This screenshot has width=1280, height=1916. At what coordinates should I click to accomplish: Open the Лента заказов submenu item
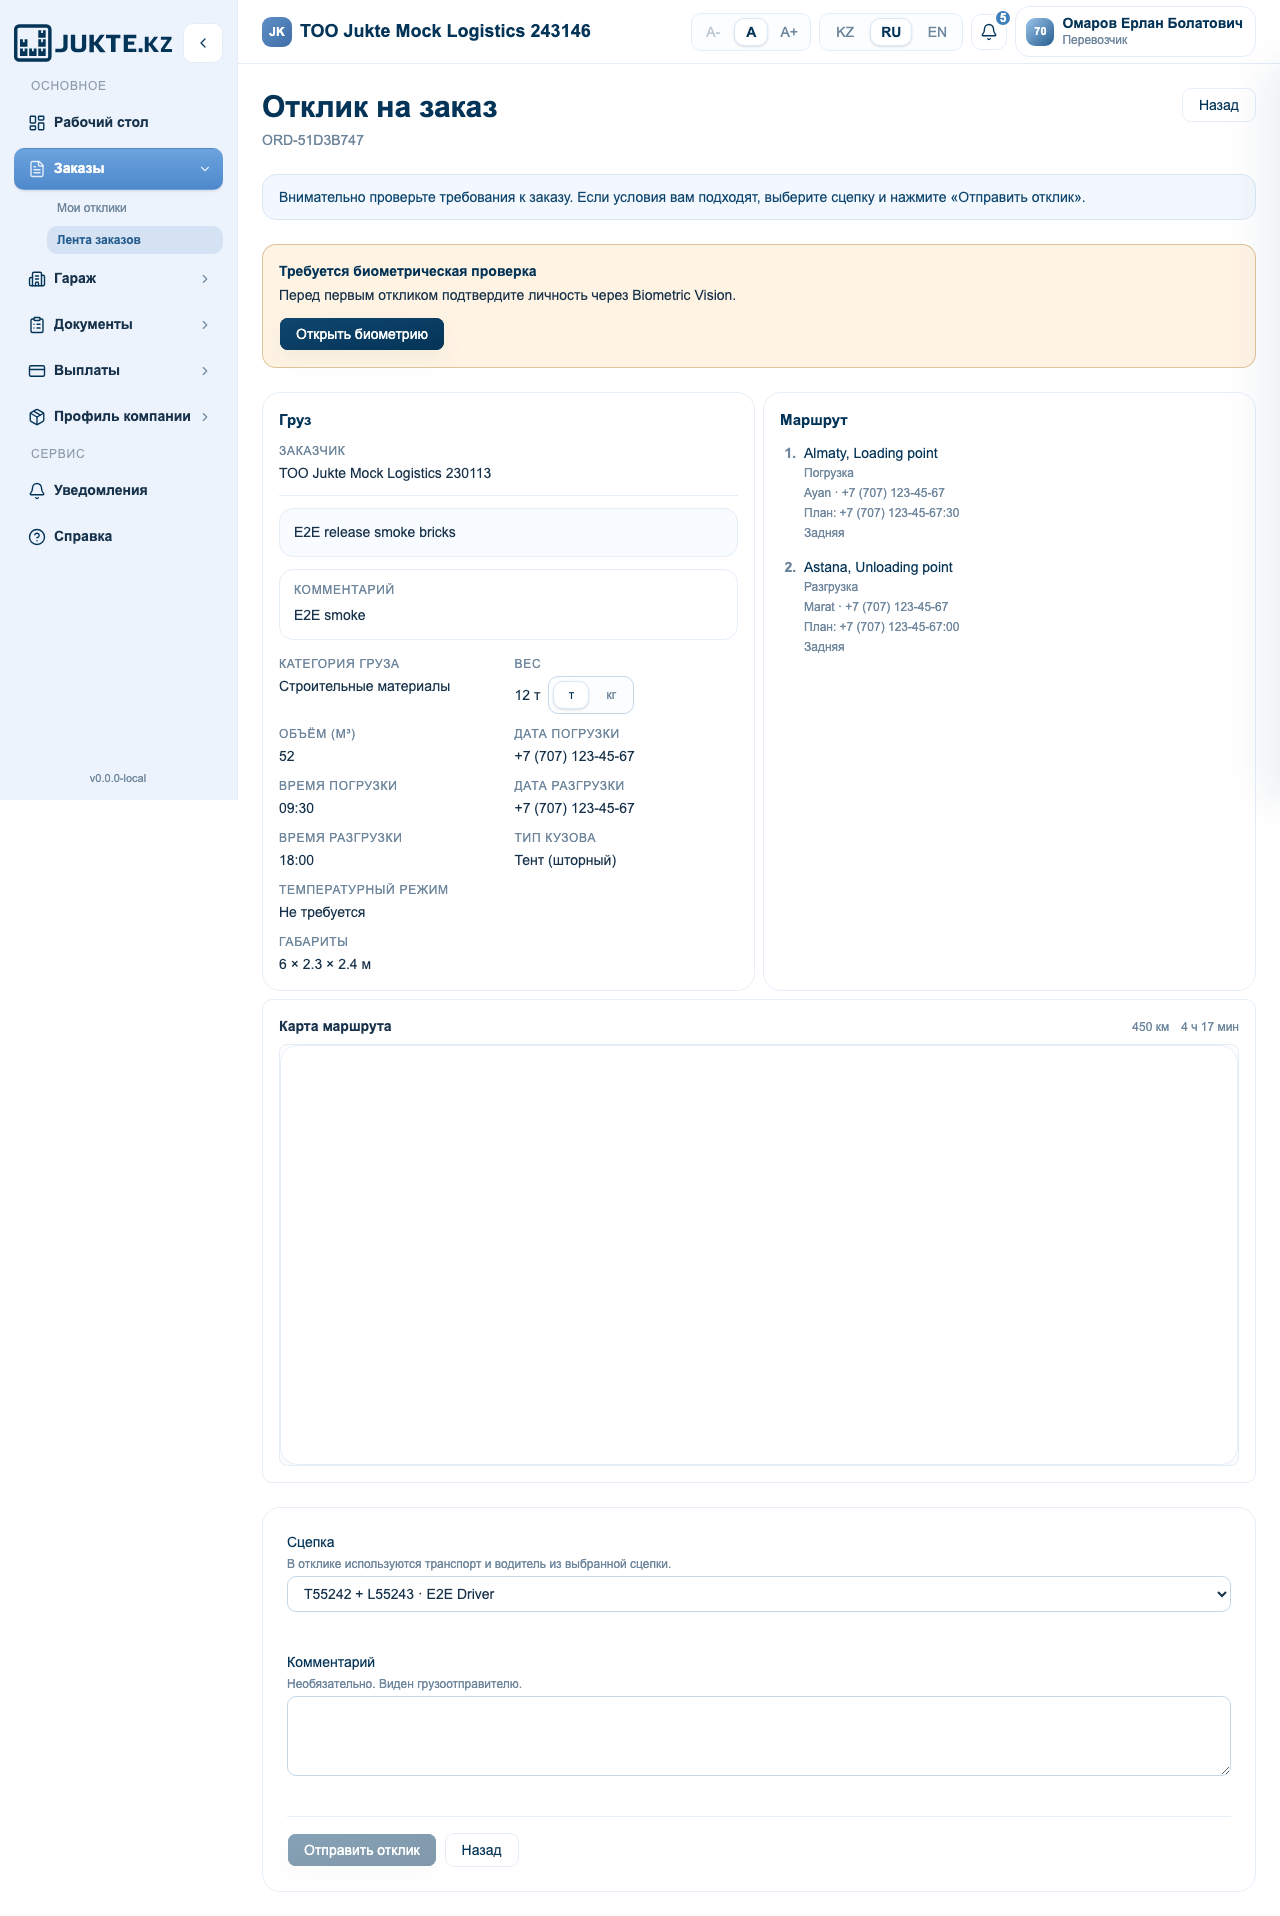[x=134, y=240]
